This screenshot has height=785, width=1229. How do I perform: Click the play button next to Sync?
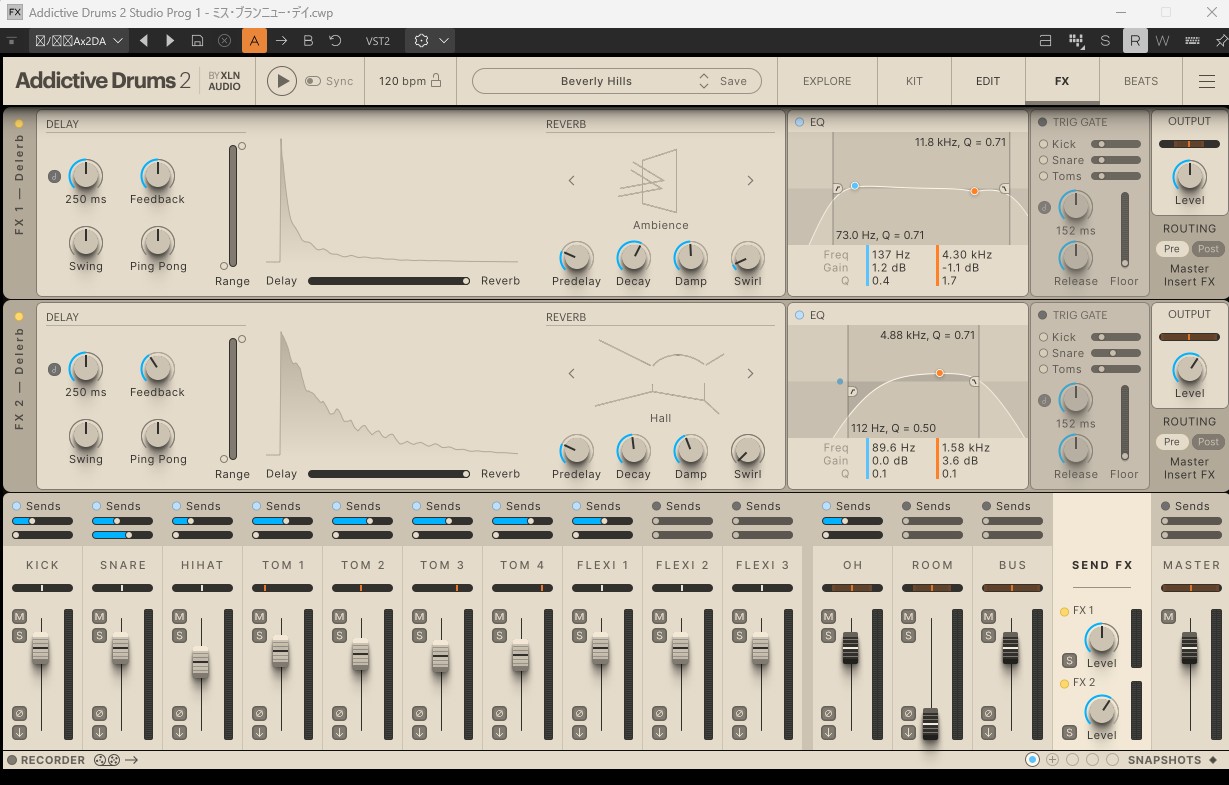tap(282, 81)
